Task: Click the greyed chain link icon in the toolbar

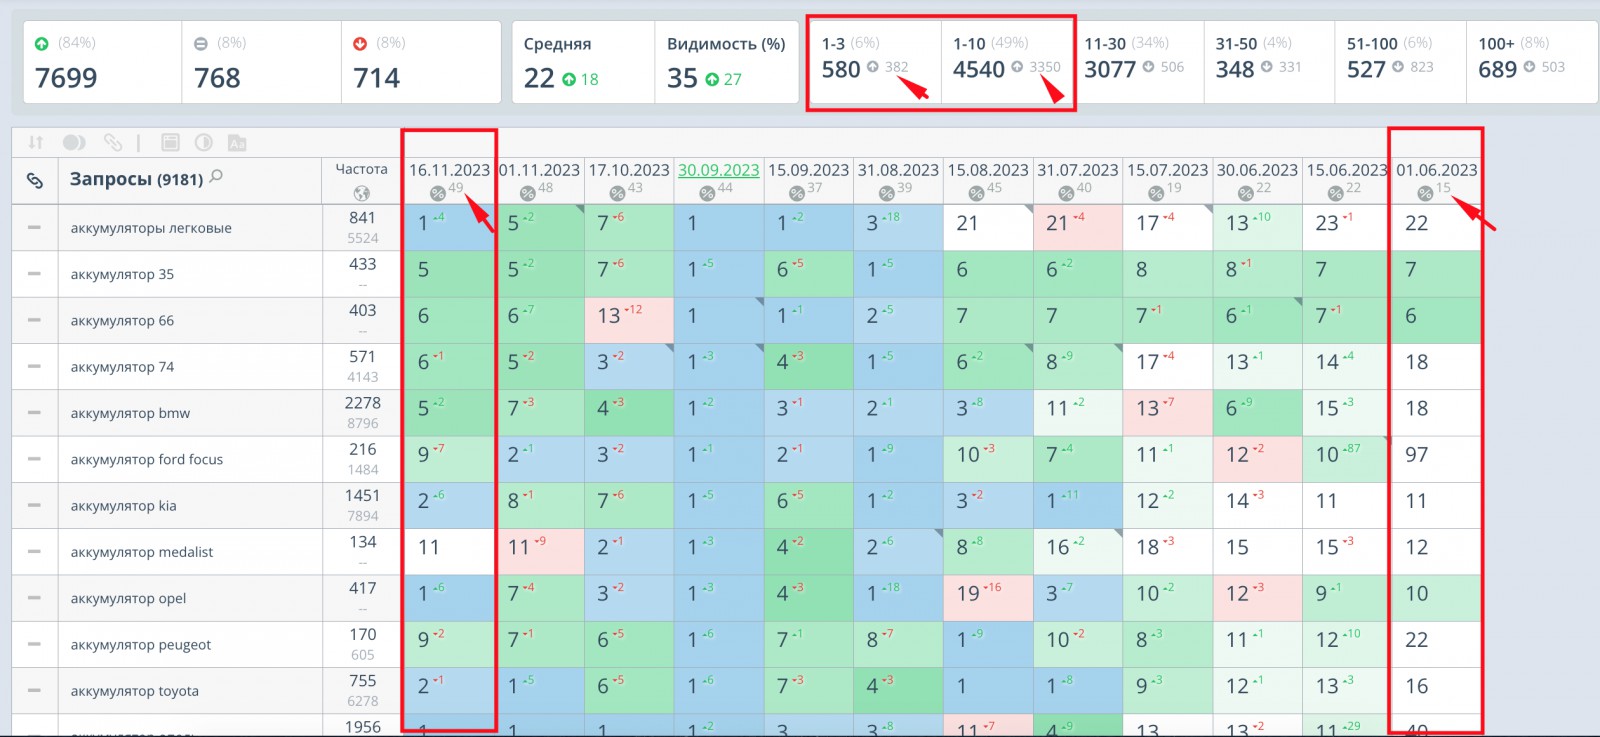Action: tap(113, 143)
